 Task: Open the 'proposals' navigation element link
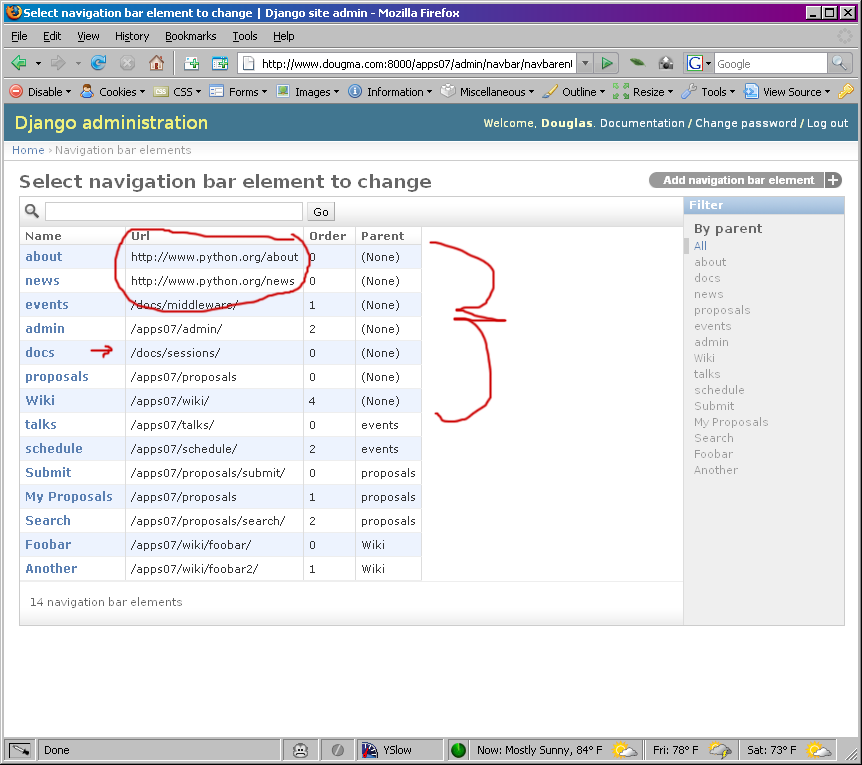(x=57, y=377)
